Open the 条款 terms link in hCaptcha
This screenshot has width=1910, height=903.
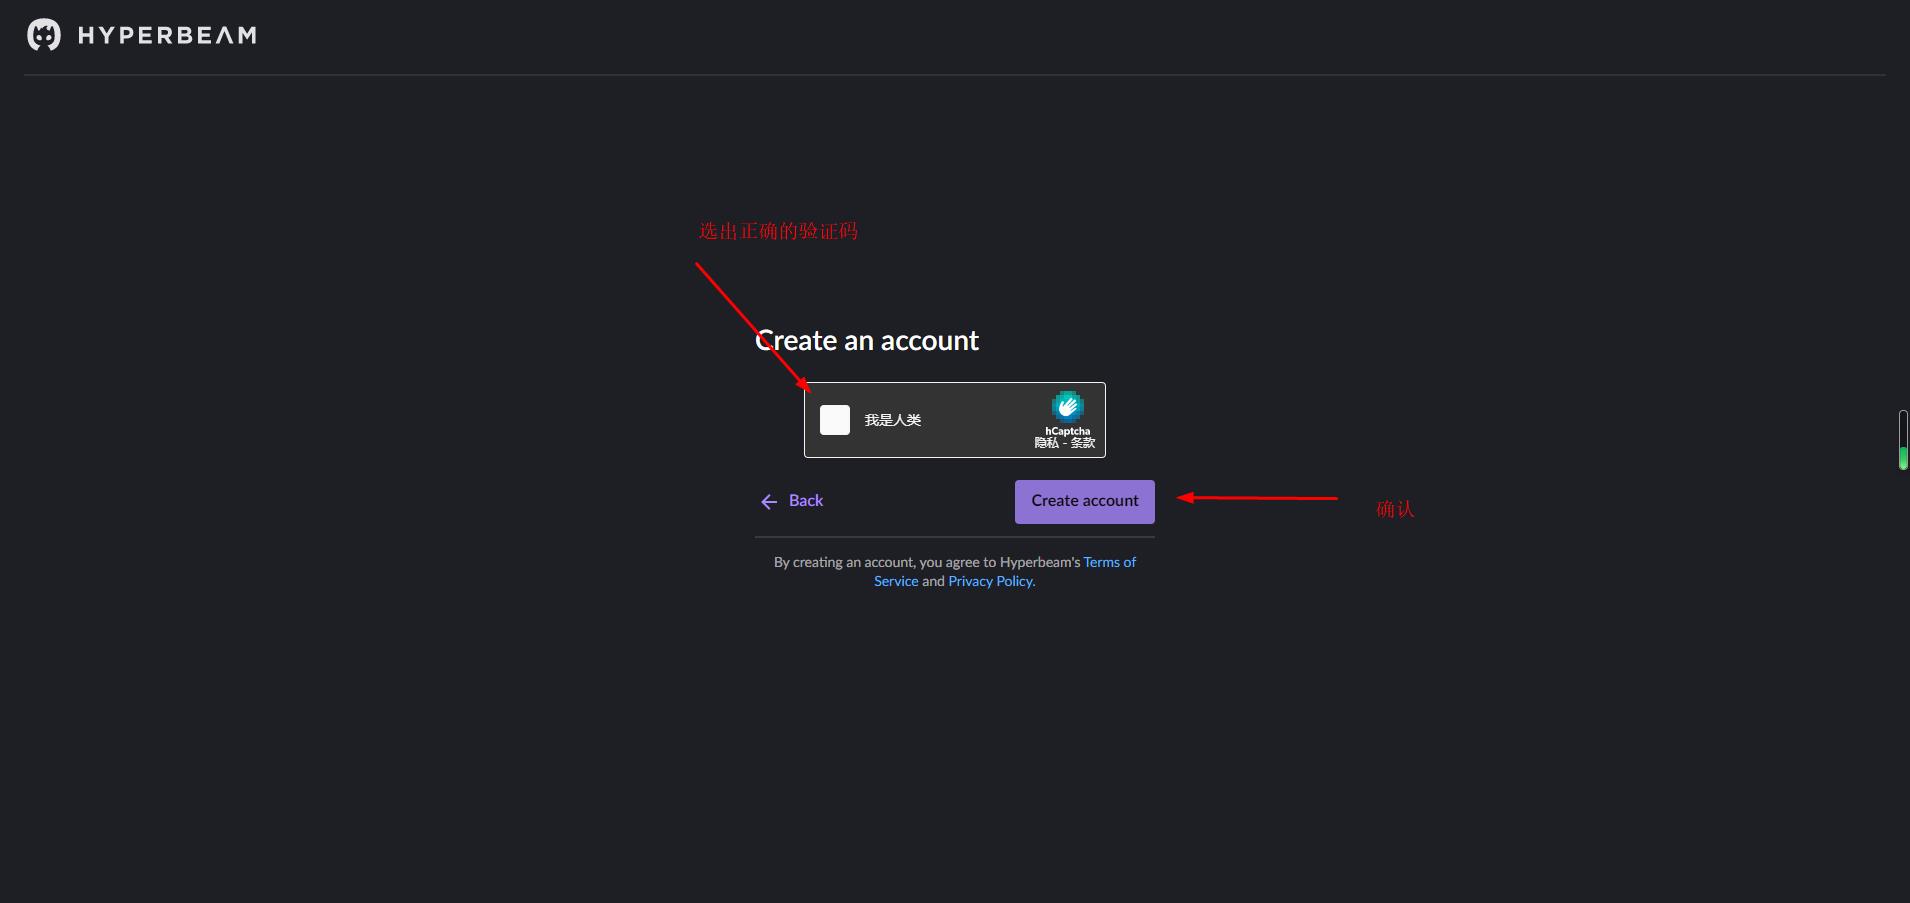click(1083, 443)
